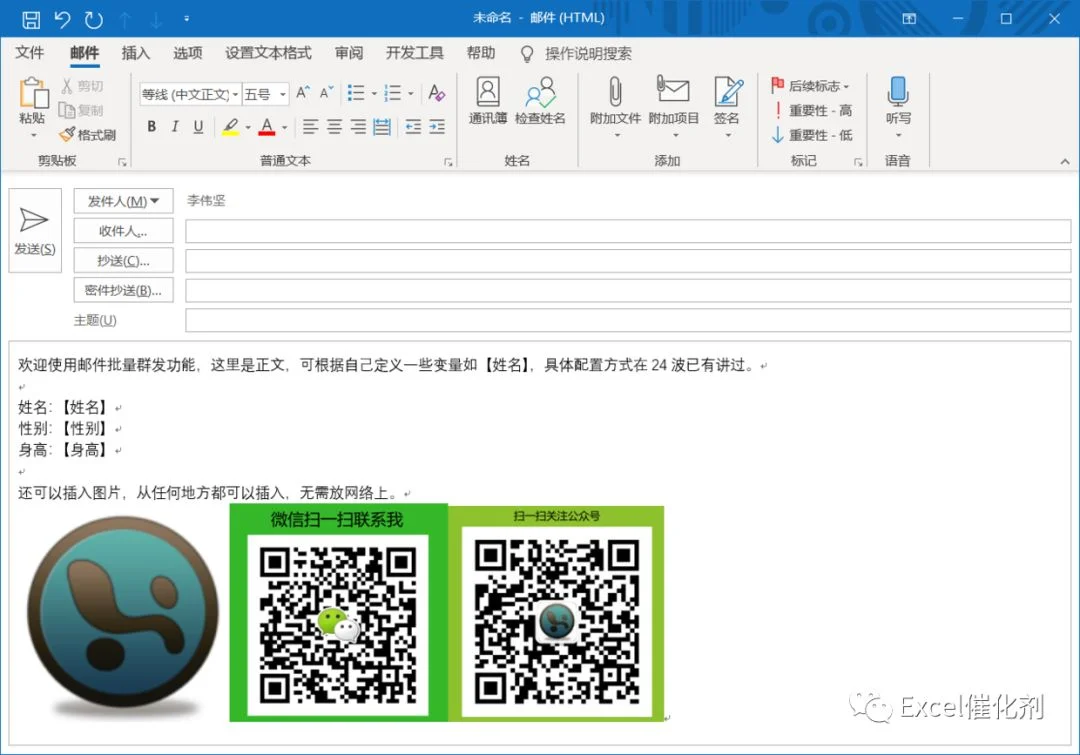Screen dimensions: 1080x755
Task: Center align the text
Action: coord(334,127)
